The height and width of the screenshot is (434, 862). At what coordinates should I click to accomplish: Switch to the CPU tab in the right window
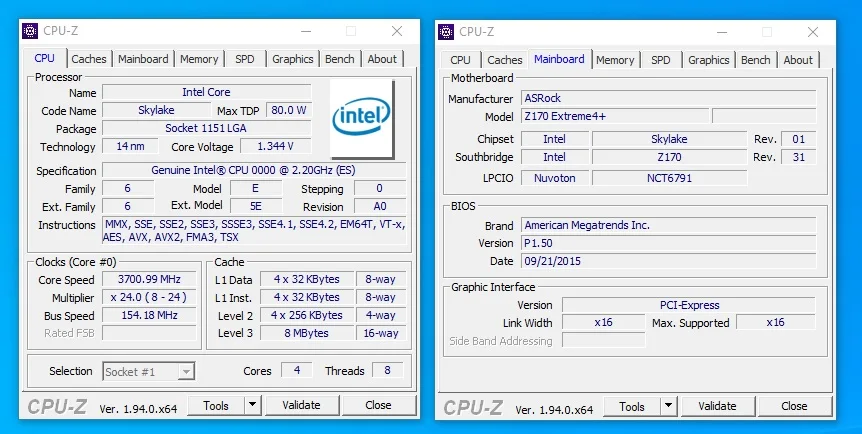tap(460, 60)
